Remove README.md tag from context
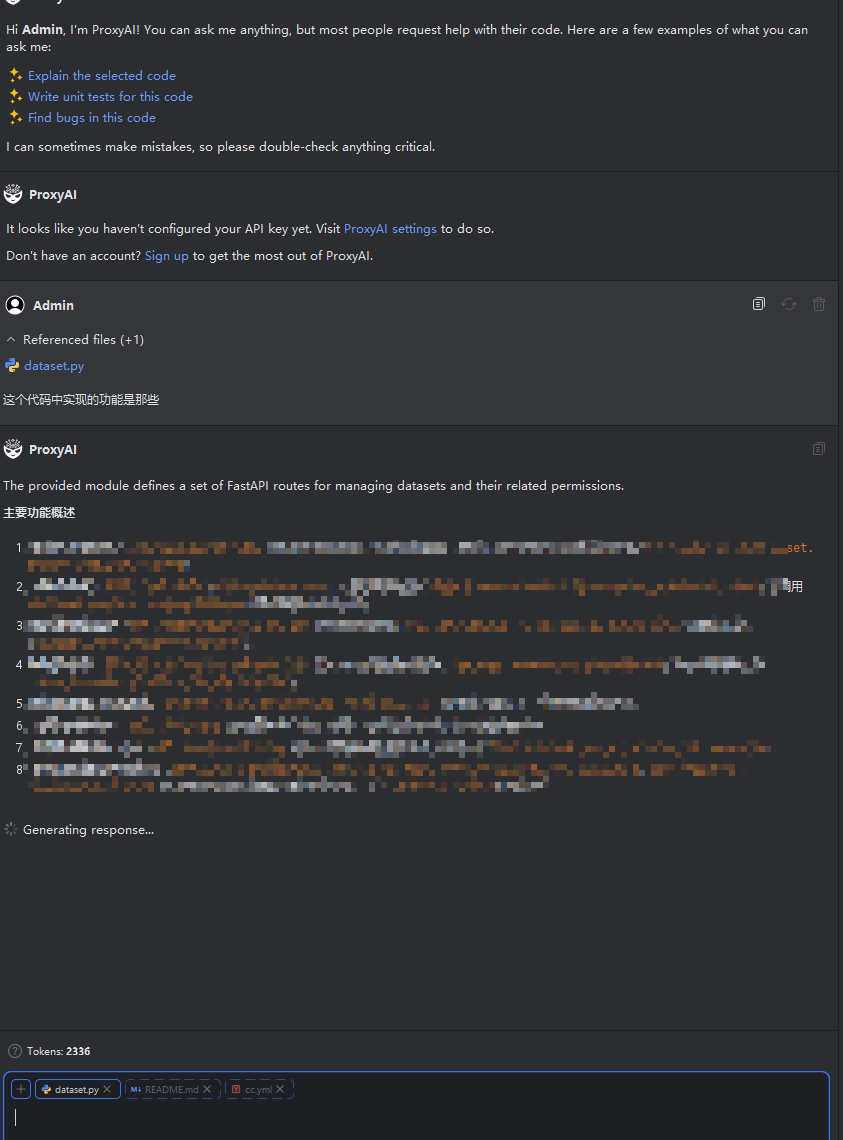 pyautogui.click(x=207, y=1089)
